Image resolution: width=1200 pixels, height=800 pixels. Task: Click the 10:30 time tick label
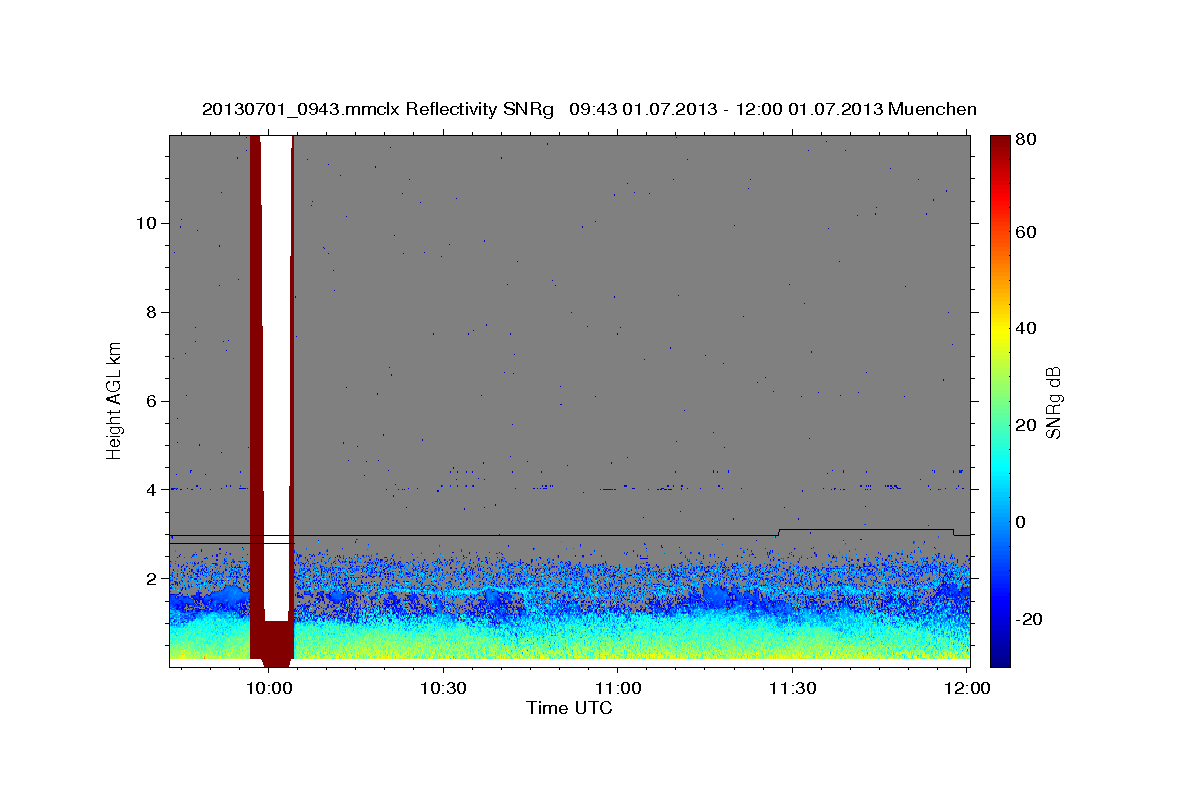[443, 689]
